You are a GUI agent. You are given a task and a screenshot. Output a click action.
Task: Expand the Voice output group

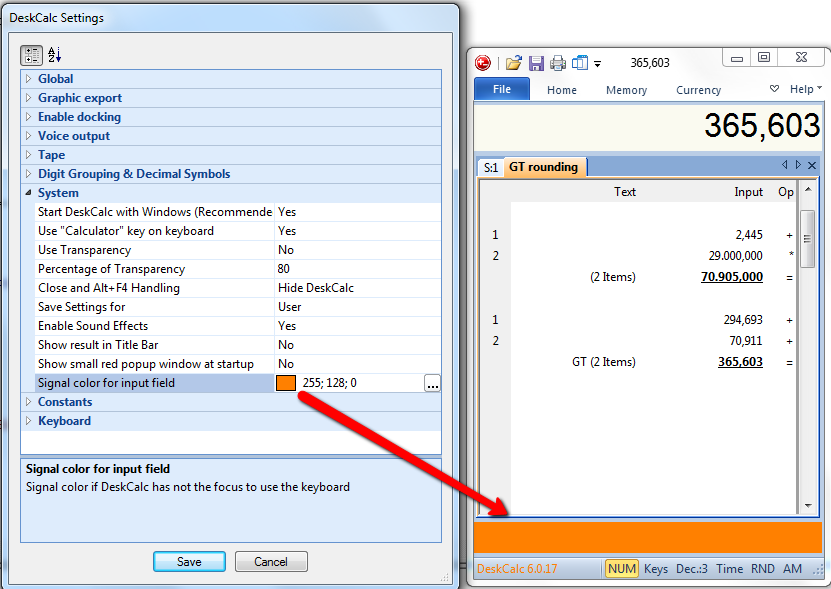pyautogui.click(x=29, y=136)
